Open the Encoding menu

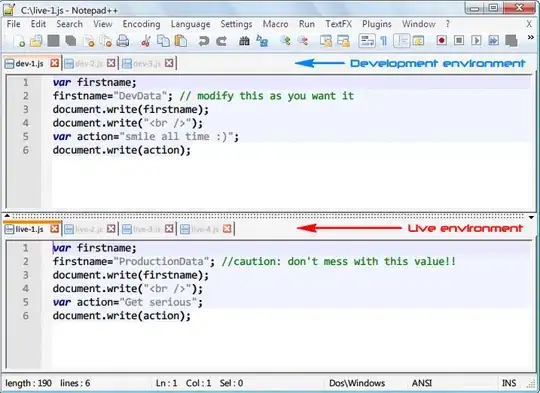tap(141, 24)
